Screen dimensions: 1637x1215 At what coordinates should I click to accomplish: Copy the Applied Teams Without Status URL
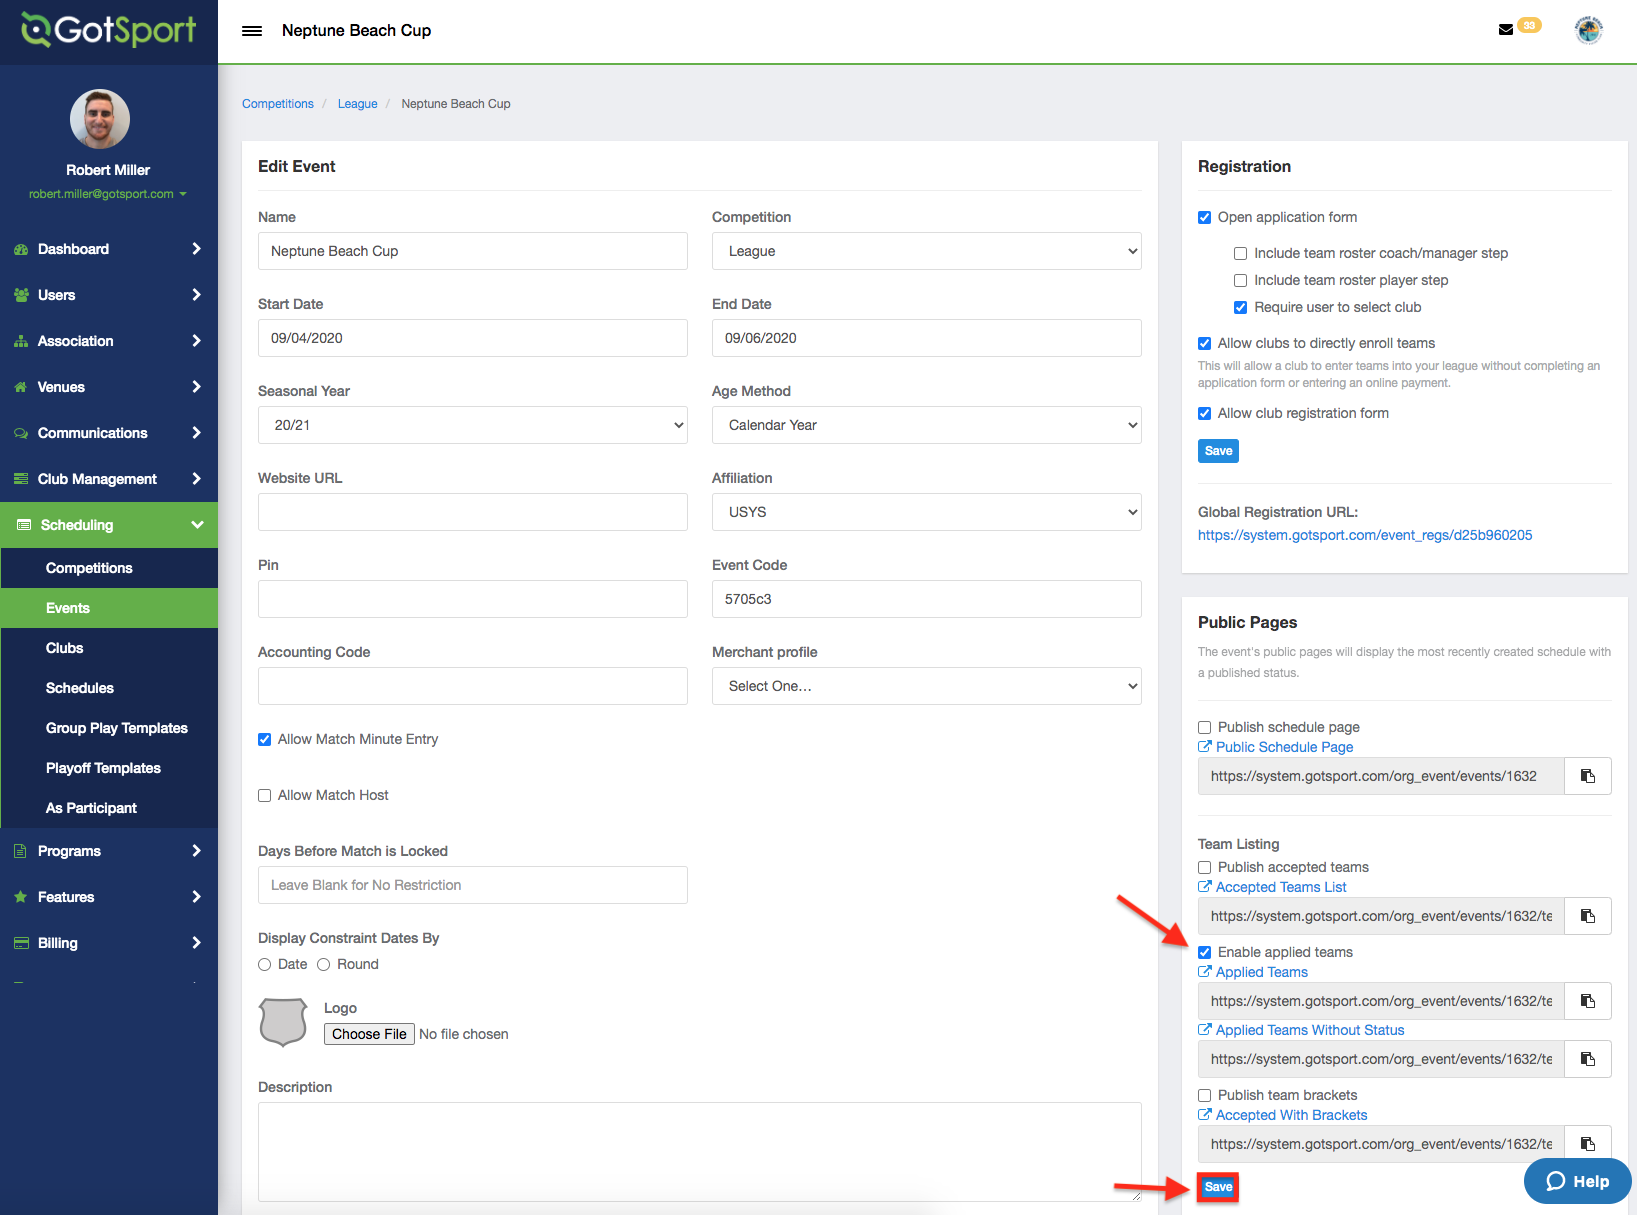[x=1588, y=1059]
